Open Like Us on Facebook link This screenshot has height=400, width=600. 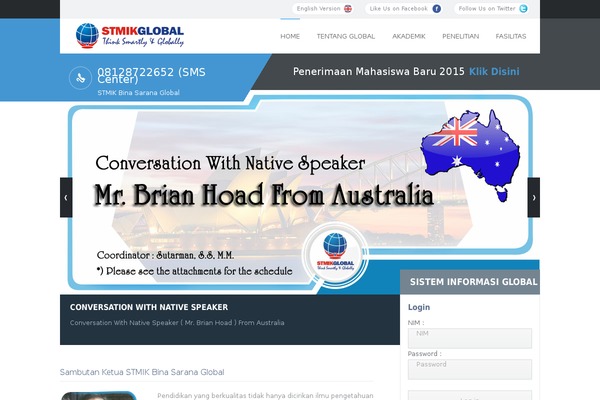404,9
